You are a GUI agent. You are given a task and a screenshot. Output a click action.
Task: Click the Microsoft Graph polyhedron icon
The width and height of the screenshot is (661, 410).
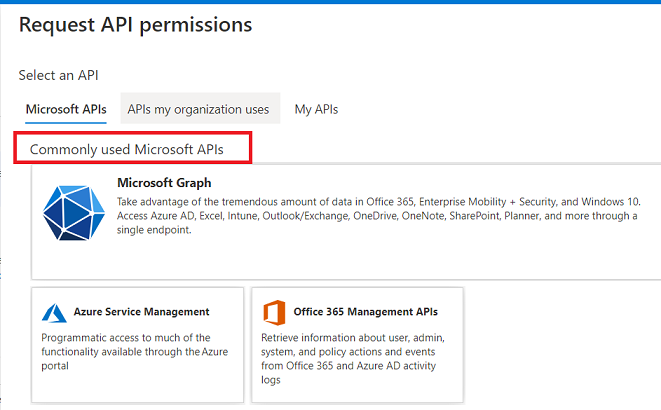click(x=74, y=213)
